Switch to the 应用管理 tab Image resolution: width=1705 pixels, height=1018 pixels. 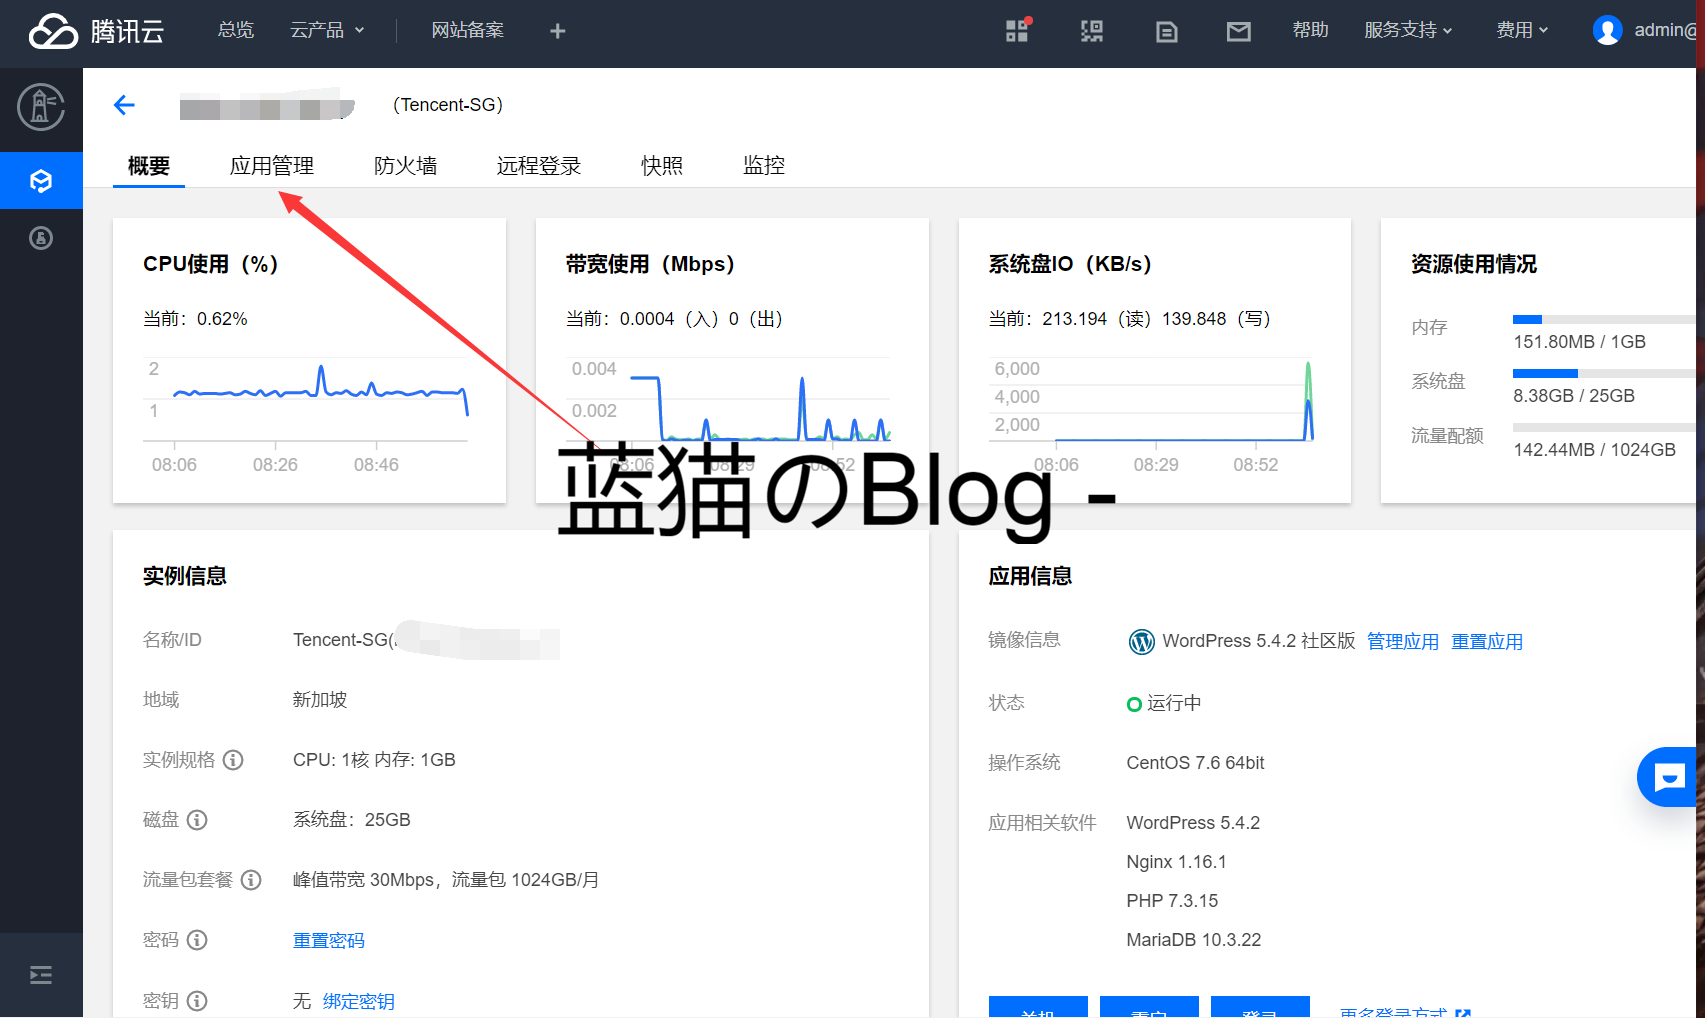272,166
